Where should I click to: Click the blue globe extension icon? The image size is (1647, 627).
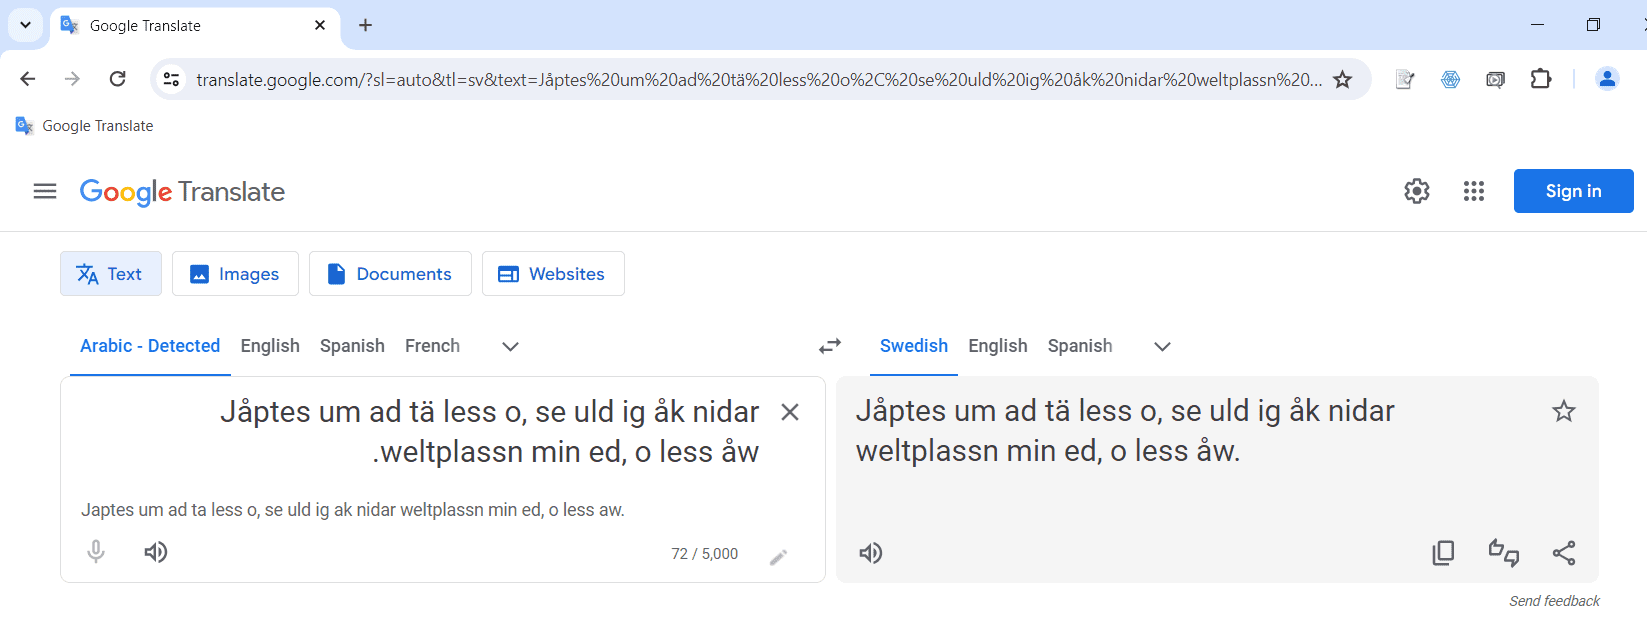click(1451, 79)
